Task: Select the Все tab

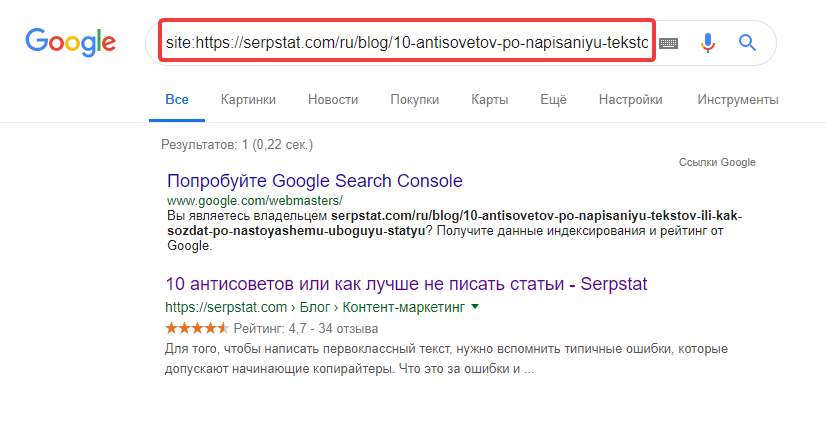Action: [x=177, y=100]
